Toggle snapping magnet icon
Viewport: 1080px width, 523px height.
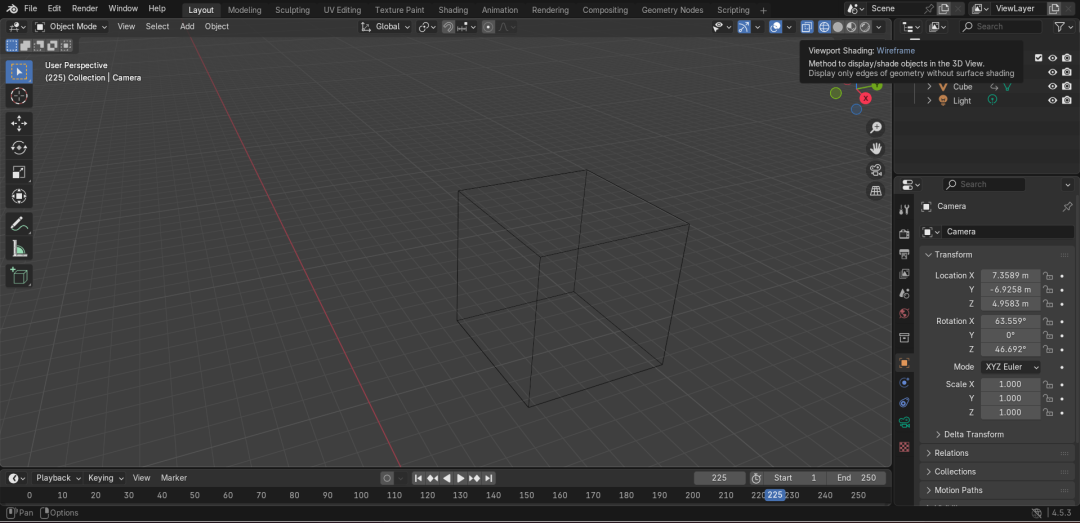point(448,27)
